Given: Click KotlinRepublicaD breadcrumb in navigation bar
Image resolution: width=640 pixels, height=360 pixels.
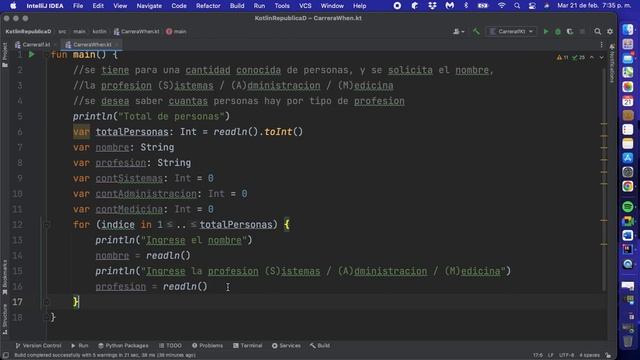Looking at the screenshot, I should [28, 31].
